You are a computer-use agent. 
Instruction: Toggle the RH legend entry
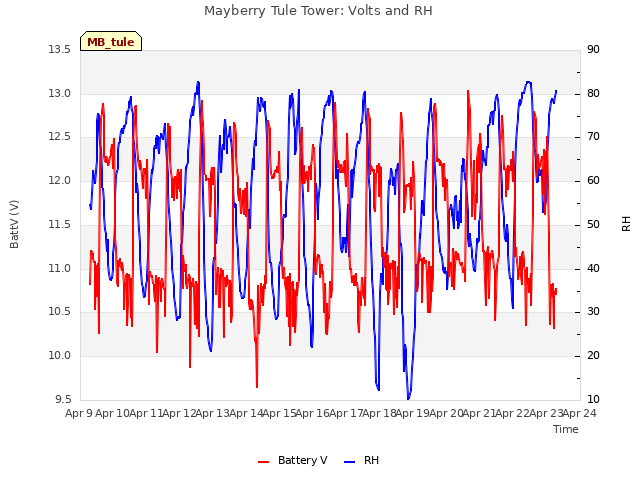click(362, 460)
